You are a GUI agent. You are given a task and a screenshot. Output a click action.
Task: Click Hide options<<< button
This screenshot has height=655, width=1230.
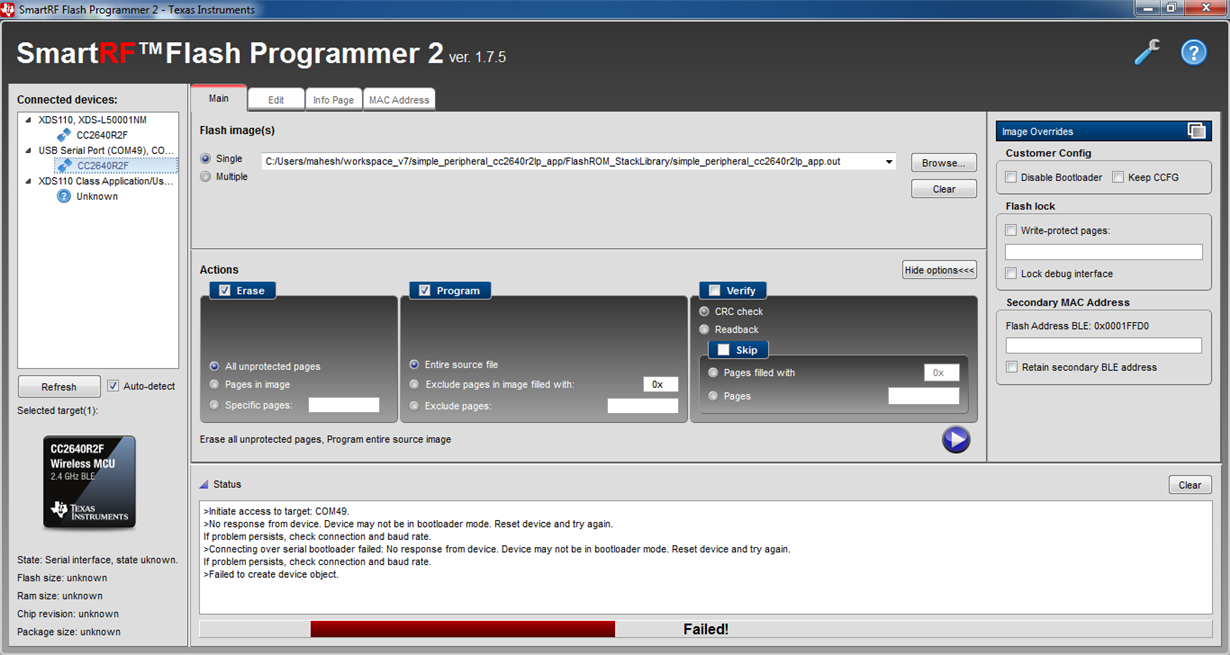[x=939, y=270]
